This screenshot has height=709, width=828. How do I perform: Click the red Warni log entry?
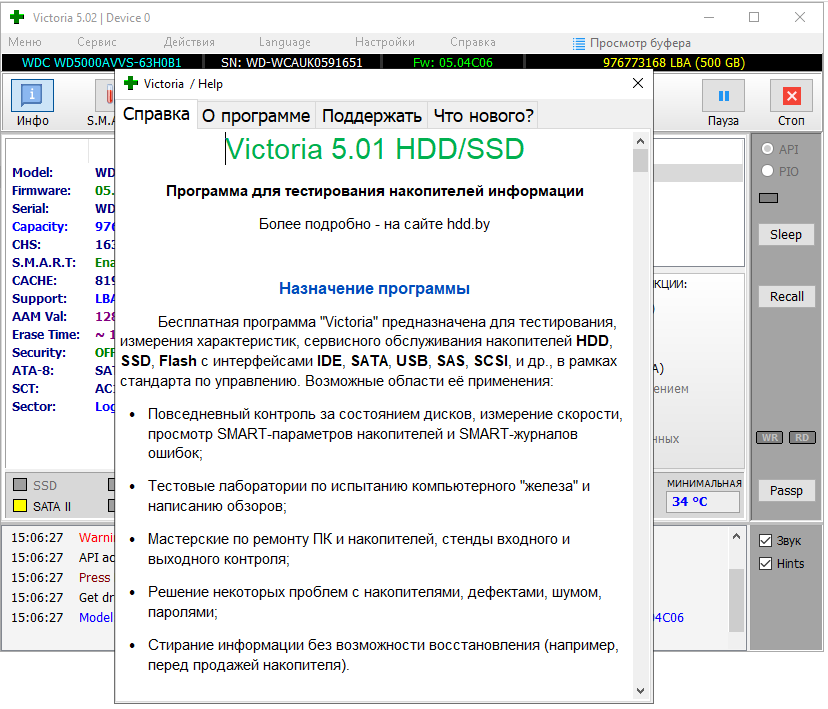(97, 537)
